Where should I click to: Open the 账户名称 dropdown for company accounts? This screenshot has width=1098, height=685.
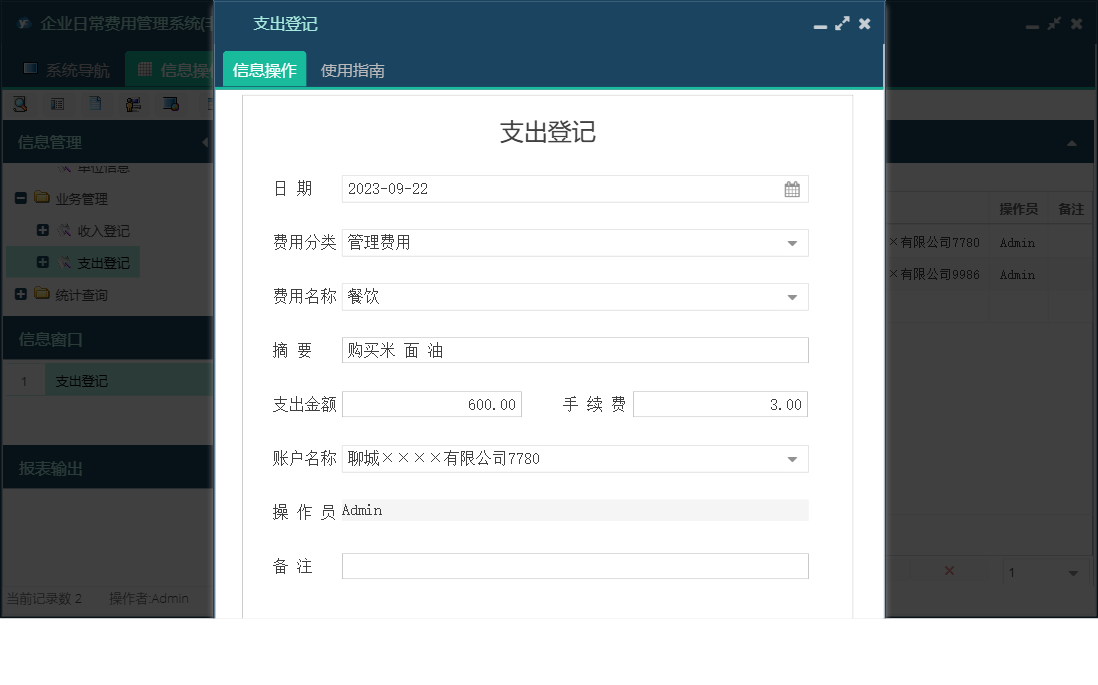click(x=793, y=458)
